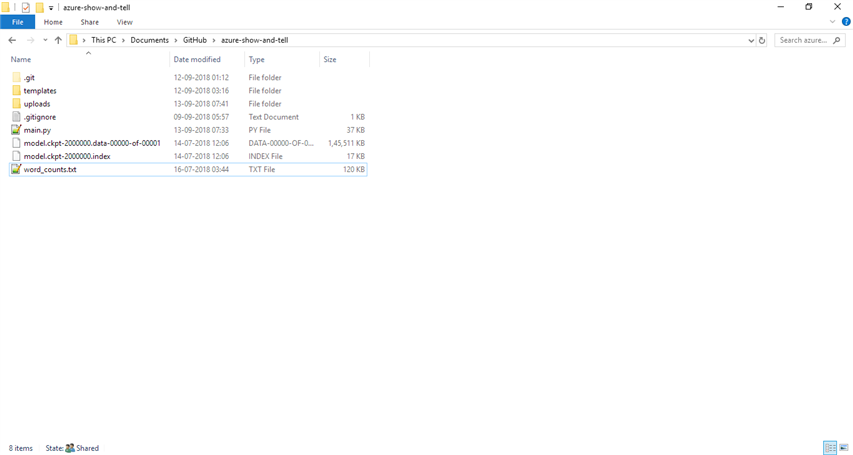Click the main.py file name
The image size is (853, 455).
point(37,130)
